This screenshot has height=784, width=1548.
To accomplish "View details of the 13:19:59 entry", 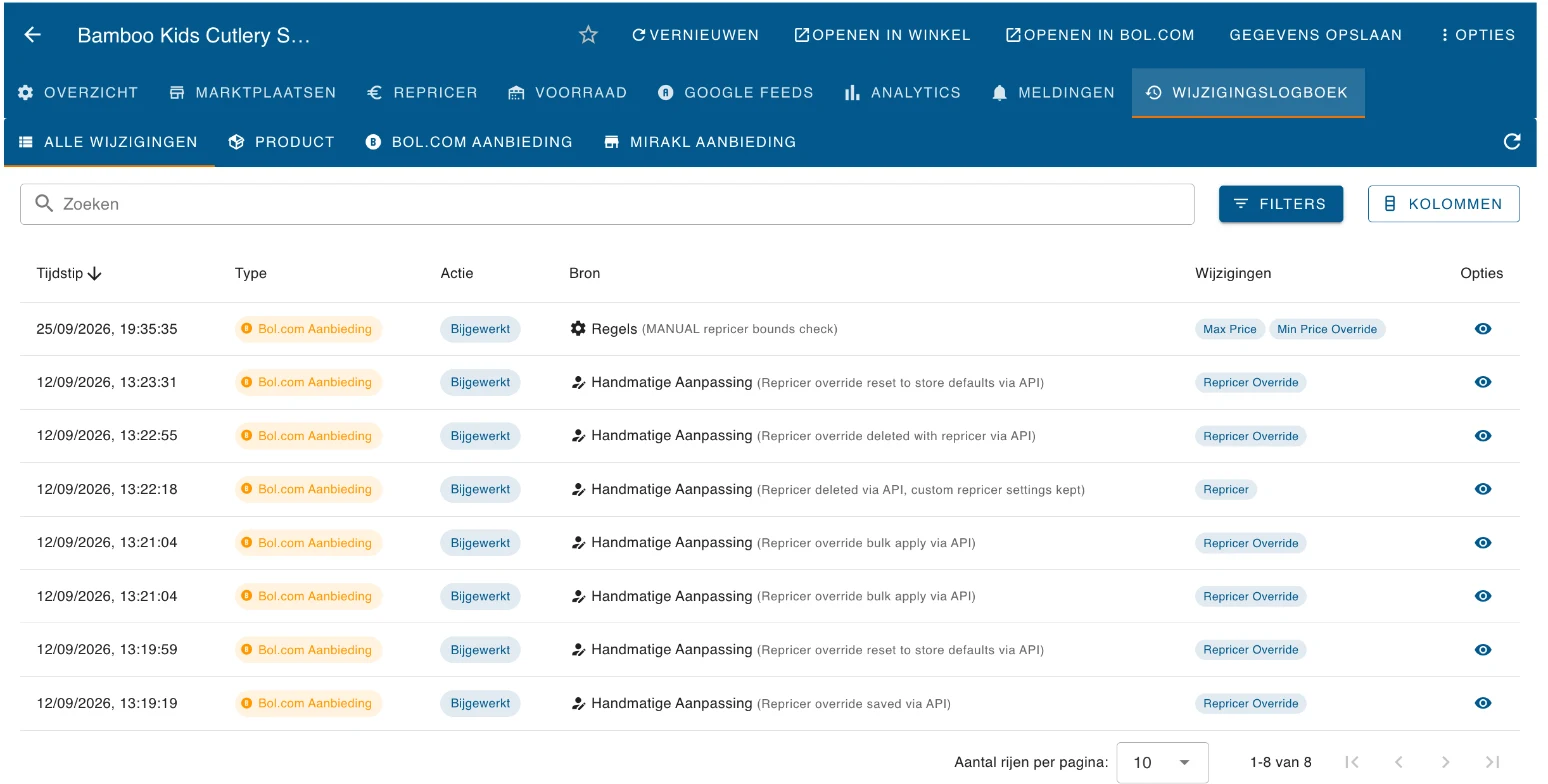I will (x=1483, y=650).
